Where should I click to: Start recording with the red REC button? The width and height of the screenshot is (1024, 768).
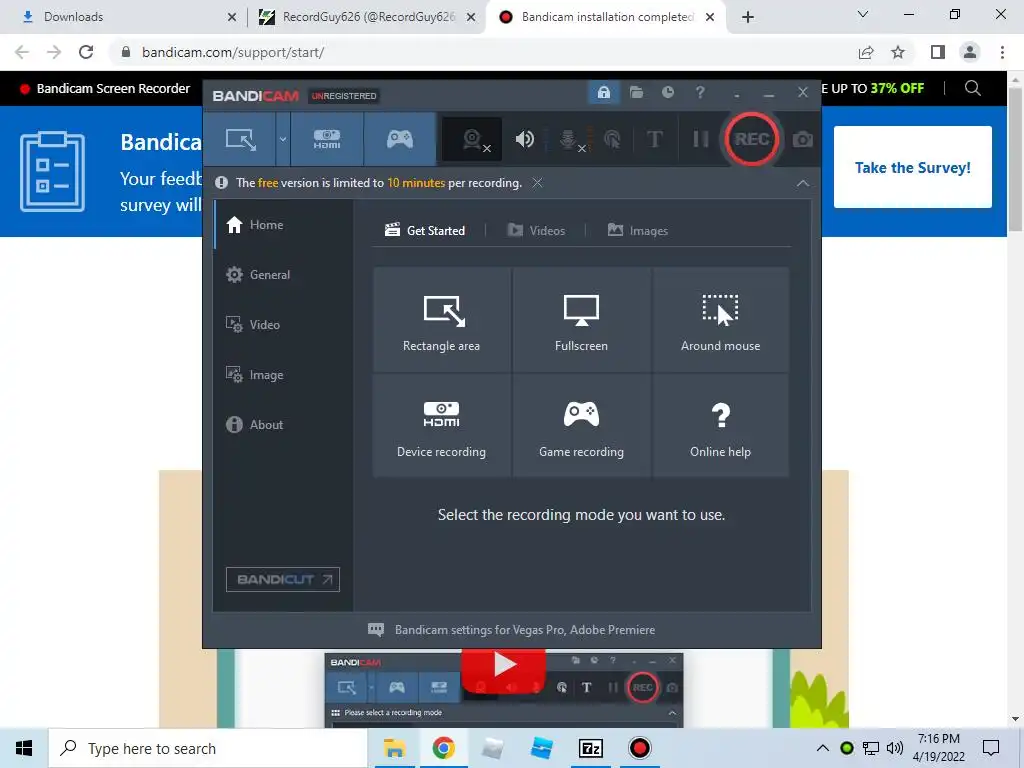pos(752,139)
